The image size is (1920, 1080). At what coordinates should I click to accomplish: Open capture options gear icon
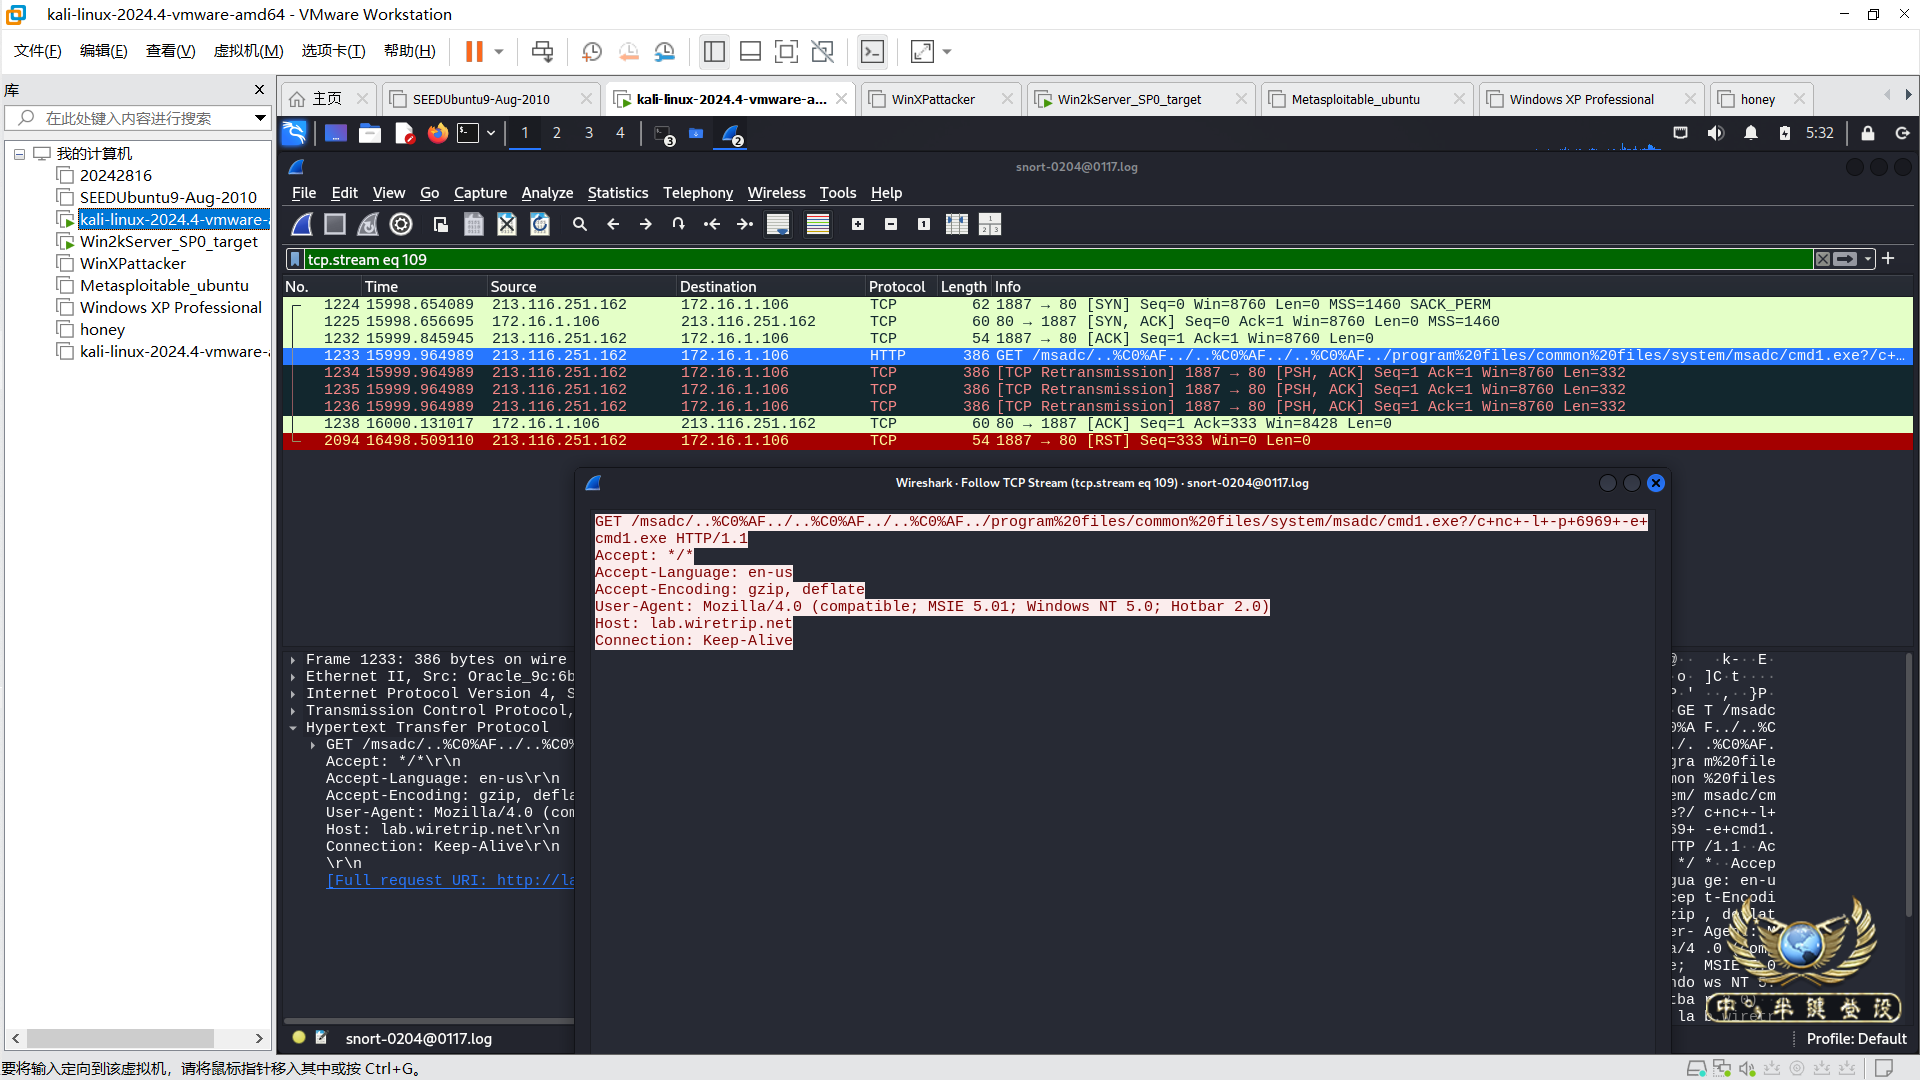tap(401, 224)
